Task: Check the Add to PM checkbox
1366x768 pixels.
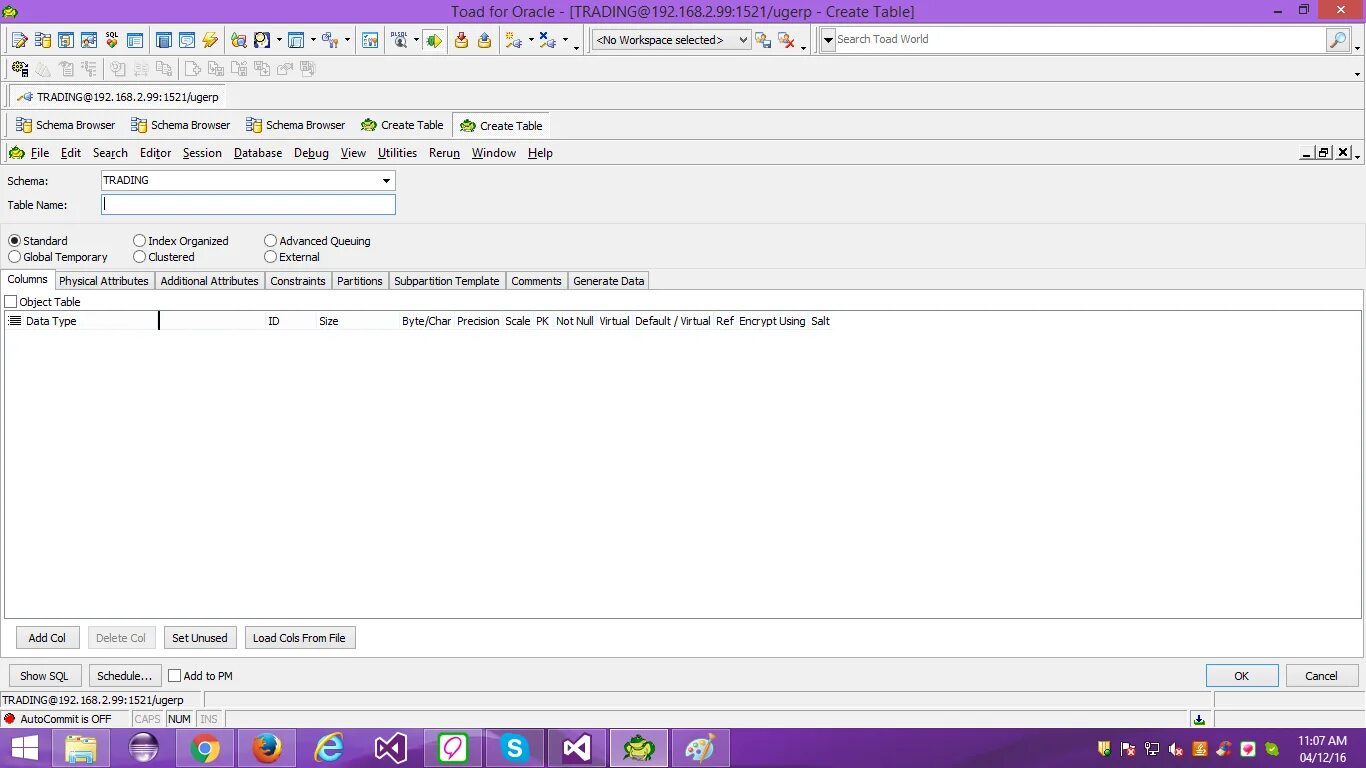Action: click(174, 676)
